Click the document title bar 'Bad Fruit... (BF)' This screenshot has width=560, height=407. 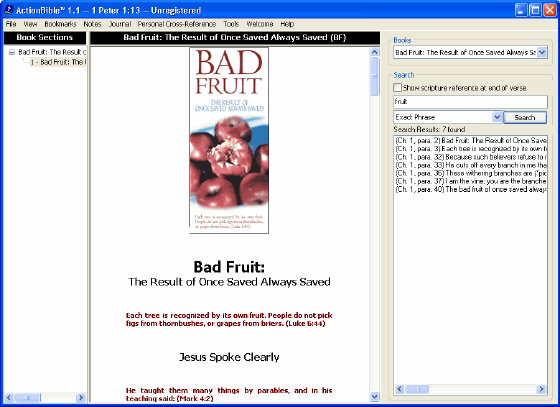(x=235, y=37)
